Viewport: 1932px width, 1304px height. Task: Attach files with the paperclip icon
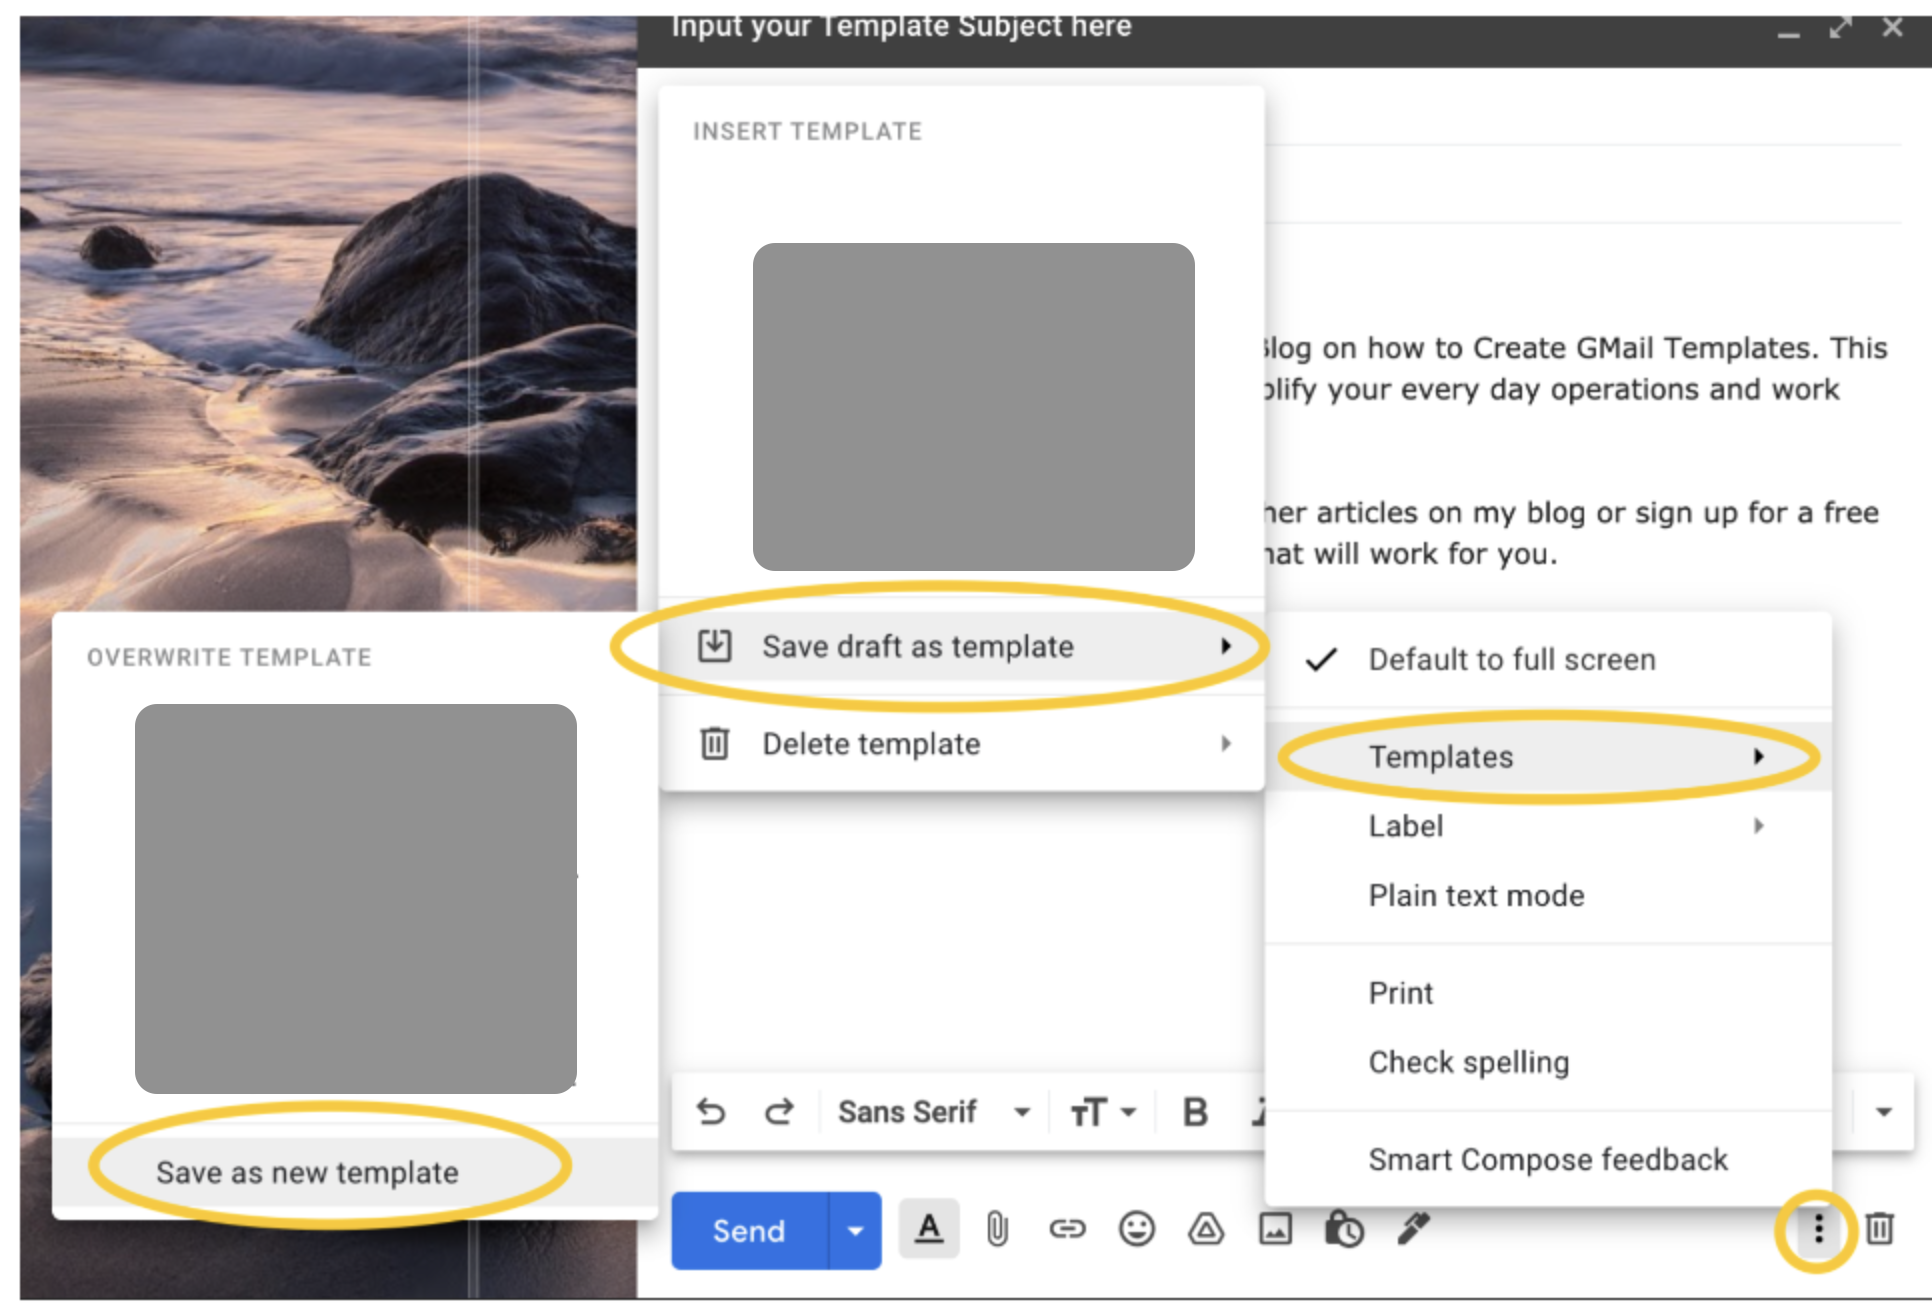(x=998, y=1230)
